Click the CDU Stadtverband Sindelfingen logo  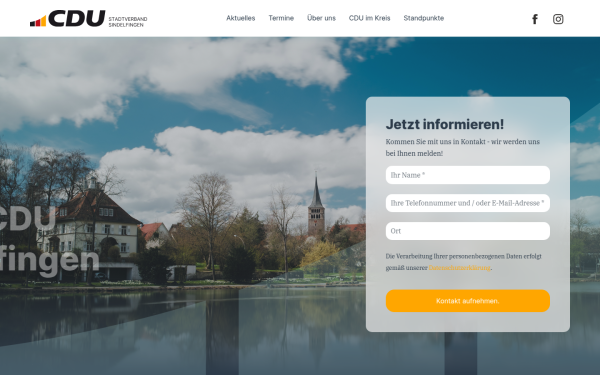tap(88, 19)
